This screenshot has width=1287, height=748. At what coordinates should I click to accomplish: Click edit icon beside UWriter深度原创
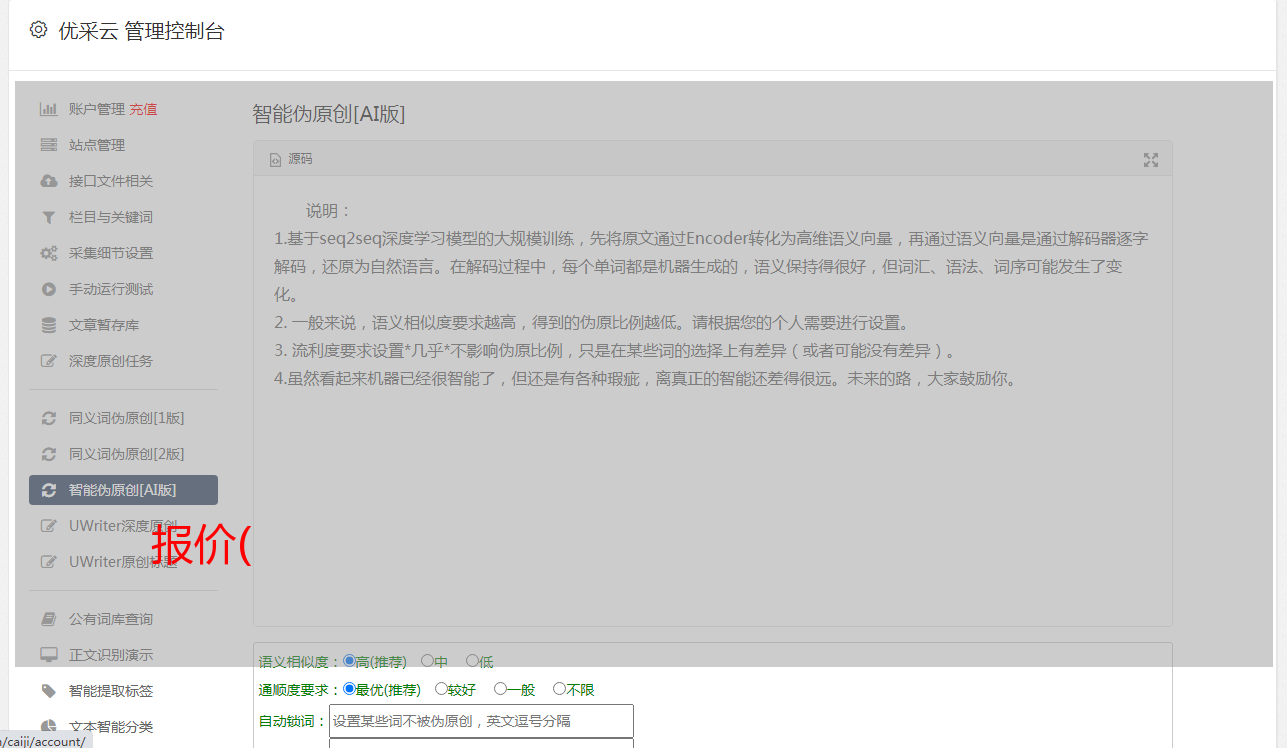48,526
